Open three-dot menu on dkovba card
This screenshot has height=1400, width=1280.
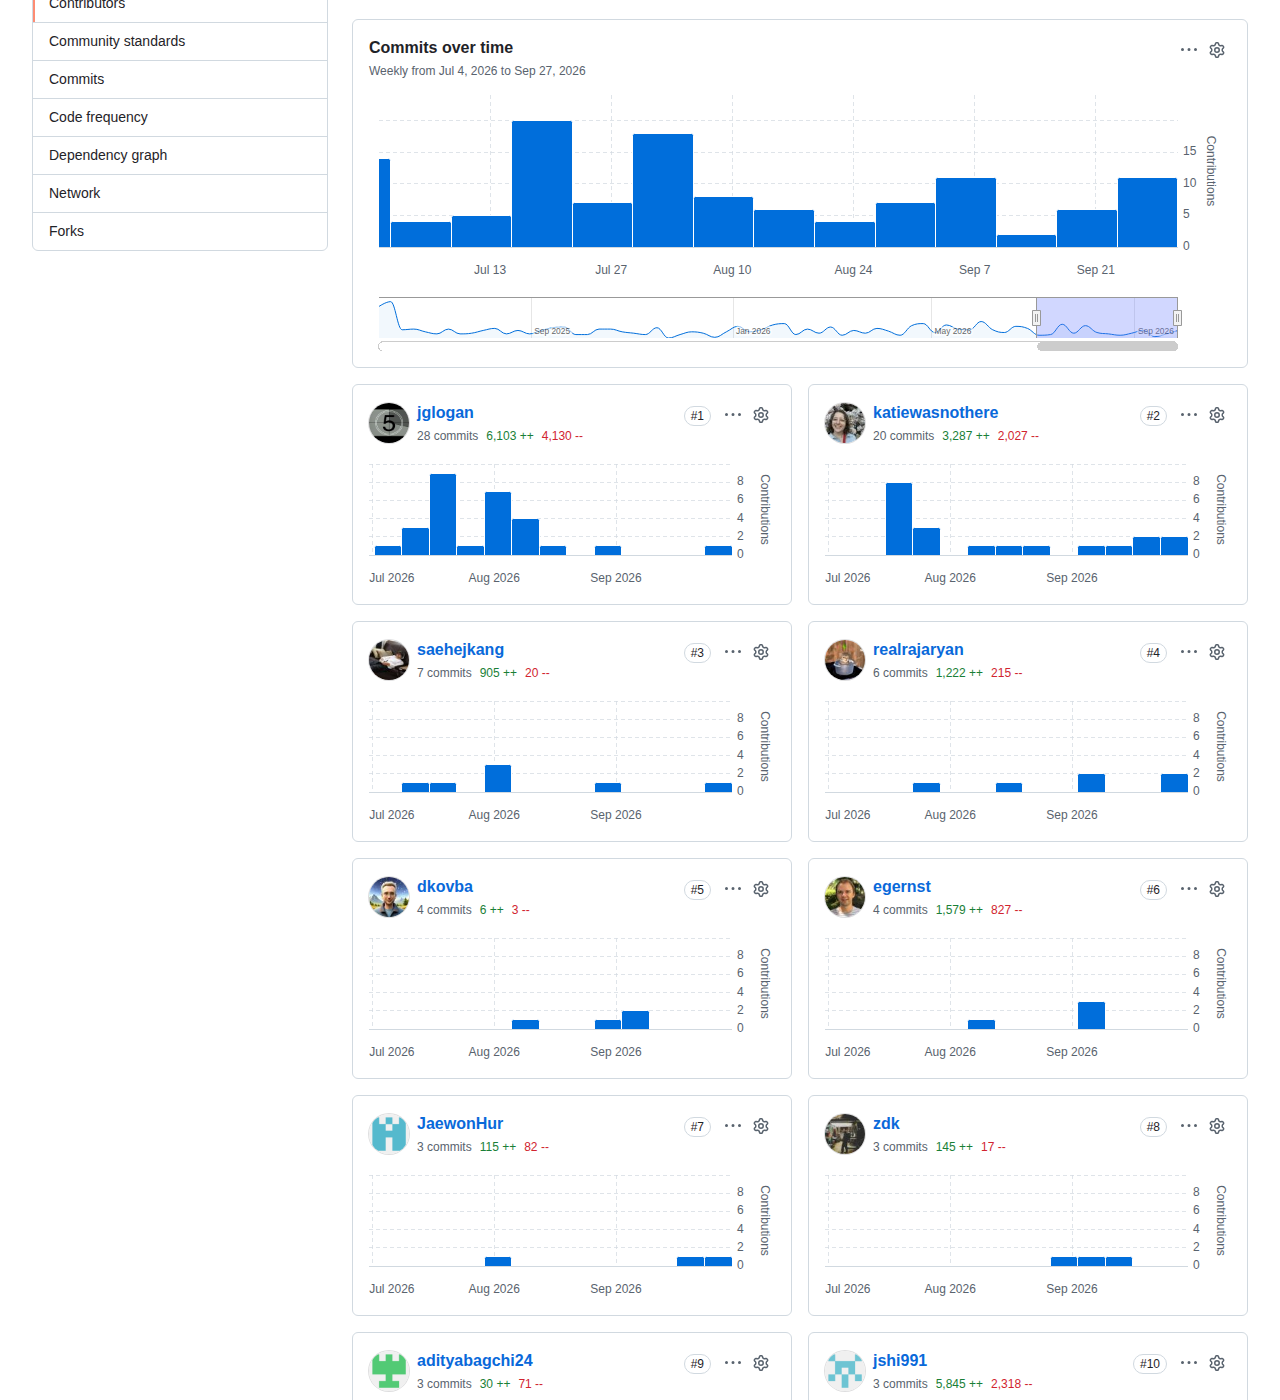point(733,889)
